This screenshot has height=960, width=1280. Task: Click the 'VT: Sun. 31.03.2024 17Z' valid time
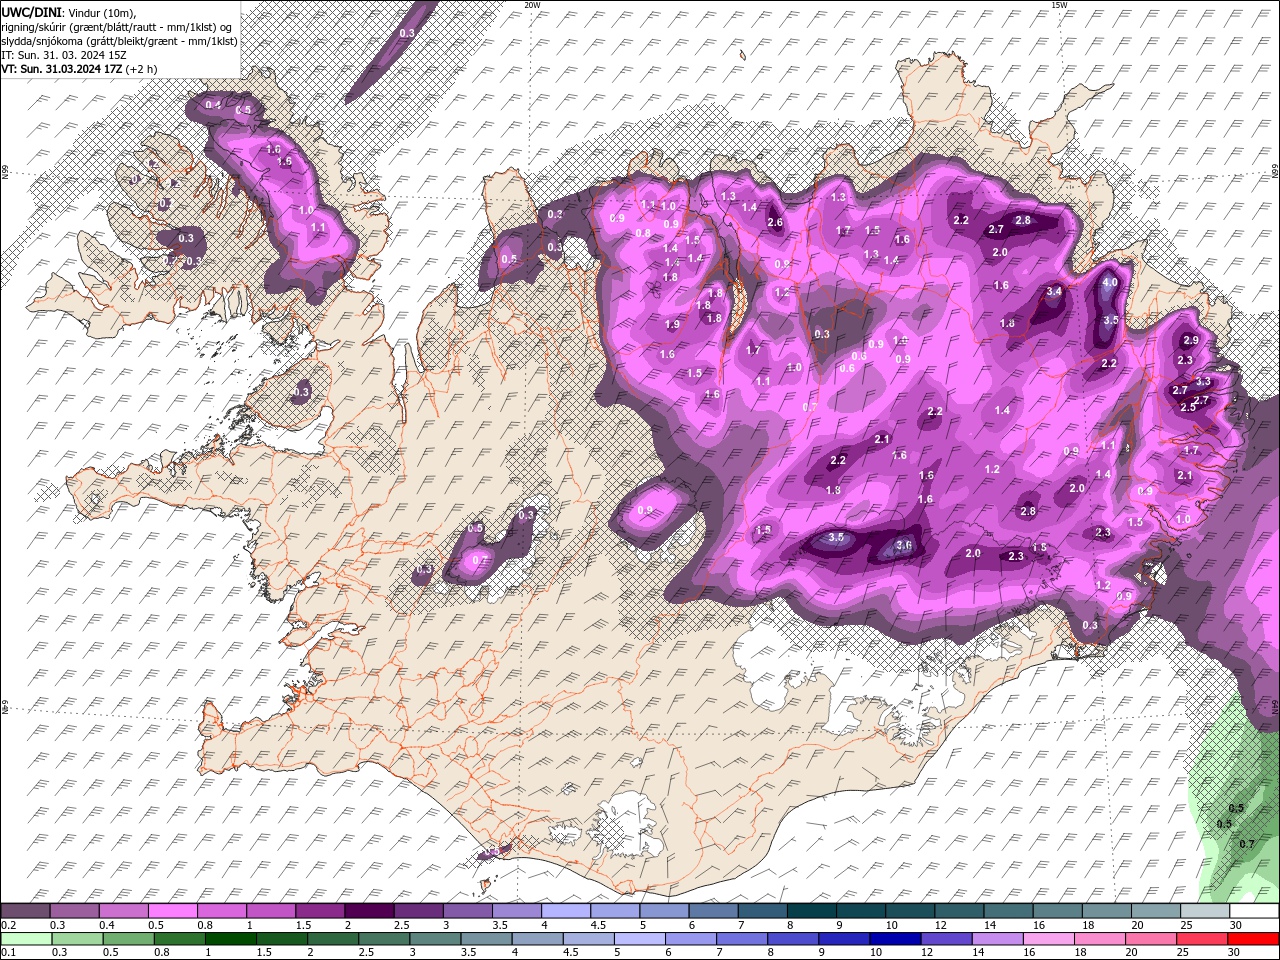[62, 69]
